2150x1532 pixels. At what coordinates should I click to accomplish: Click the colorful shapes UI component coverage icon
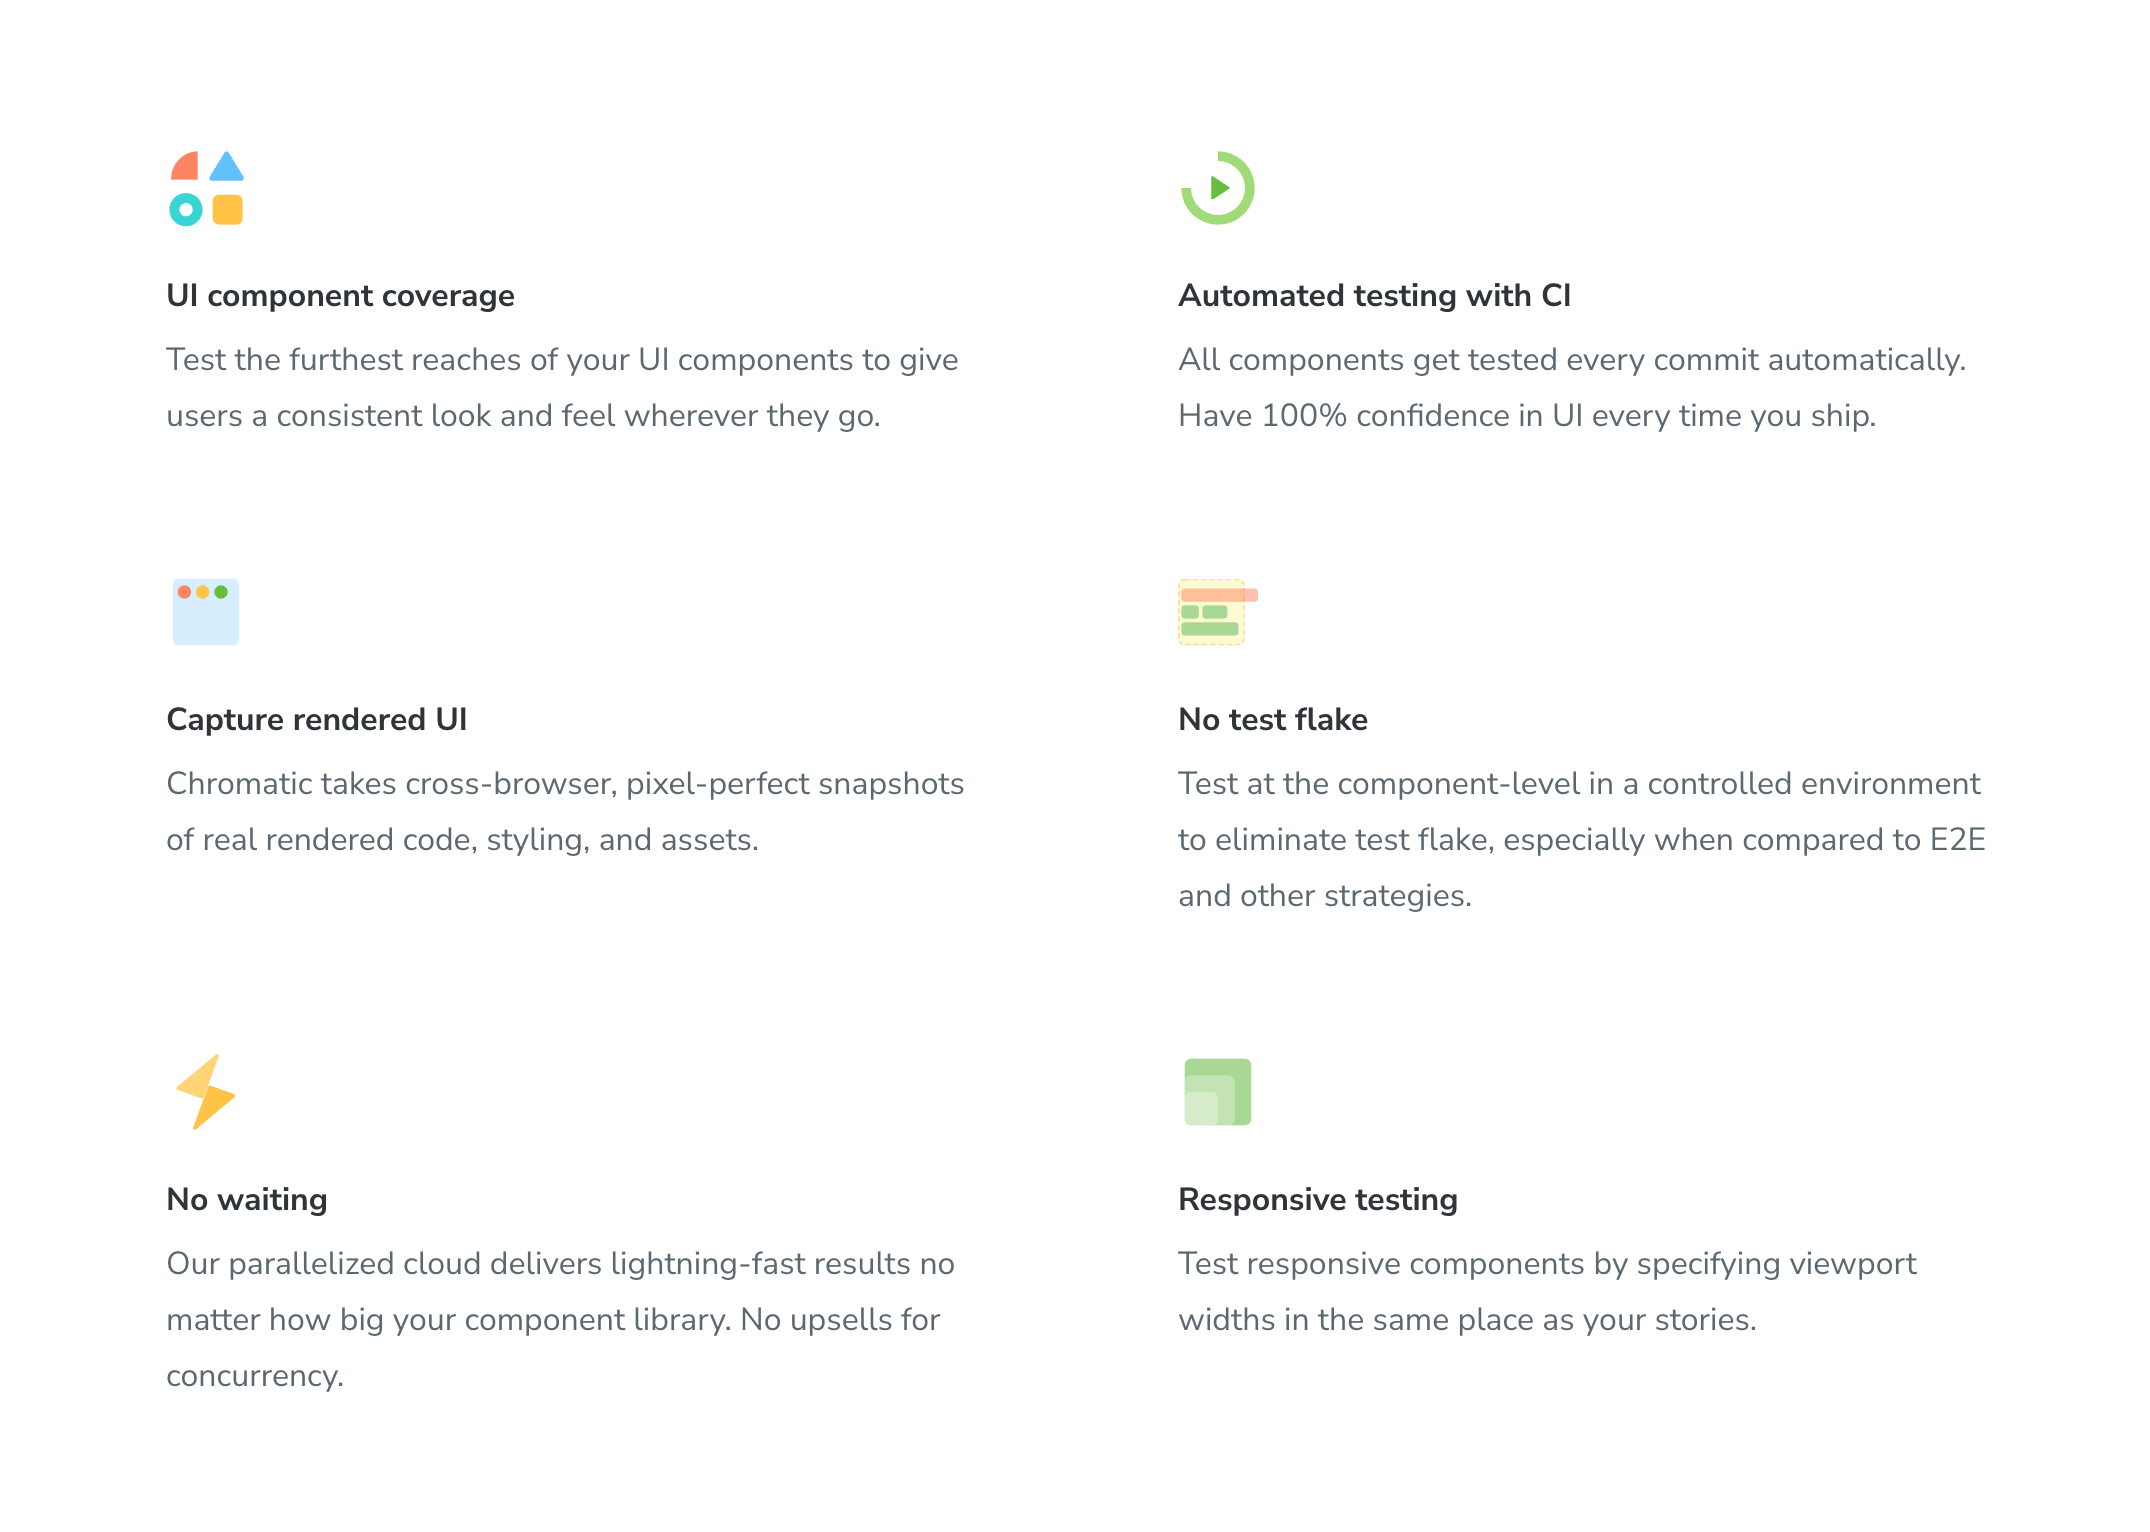[206, 188]
